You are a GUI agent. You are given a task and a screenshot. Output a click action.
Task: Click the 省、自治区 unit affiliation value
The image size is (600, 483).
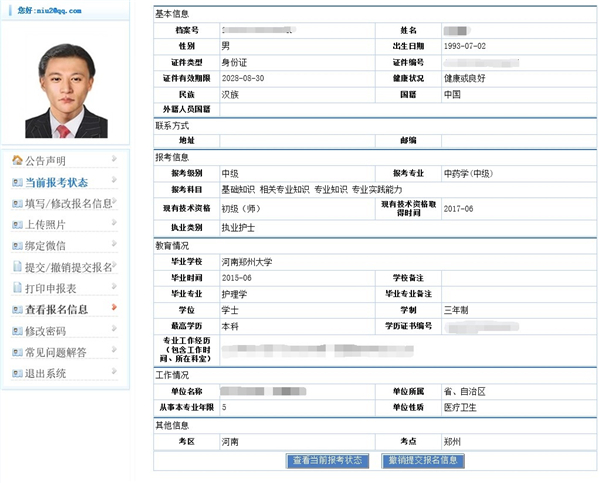[x=465, y=392]
